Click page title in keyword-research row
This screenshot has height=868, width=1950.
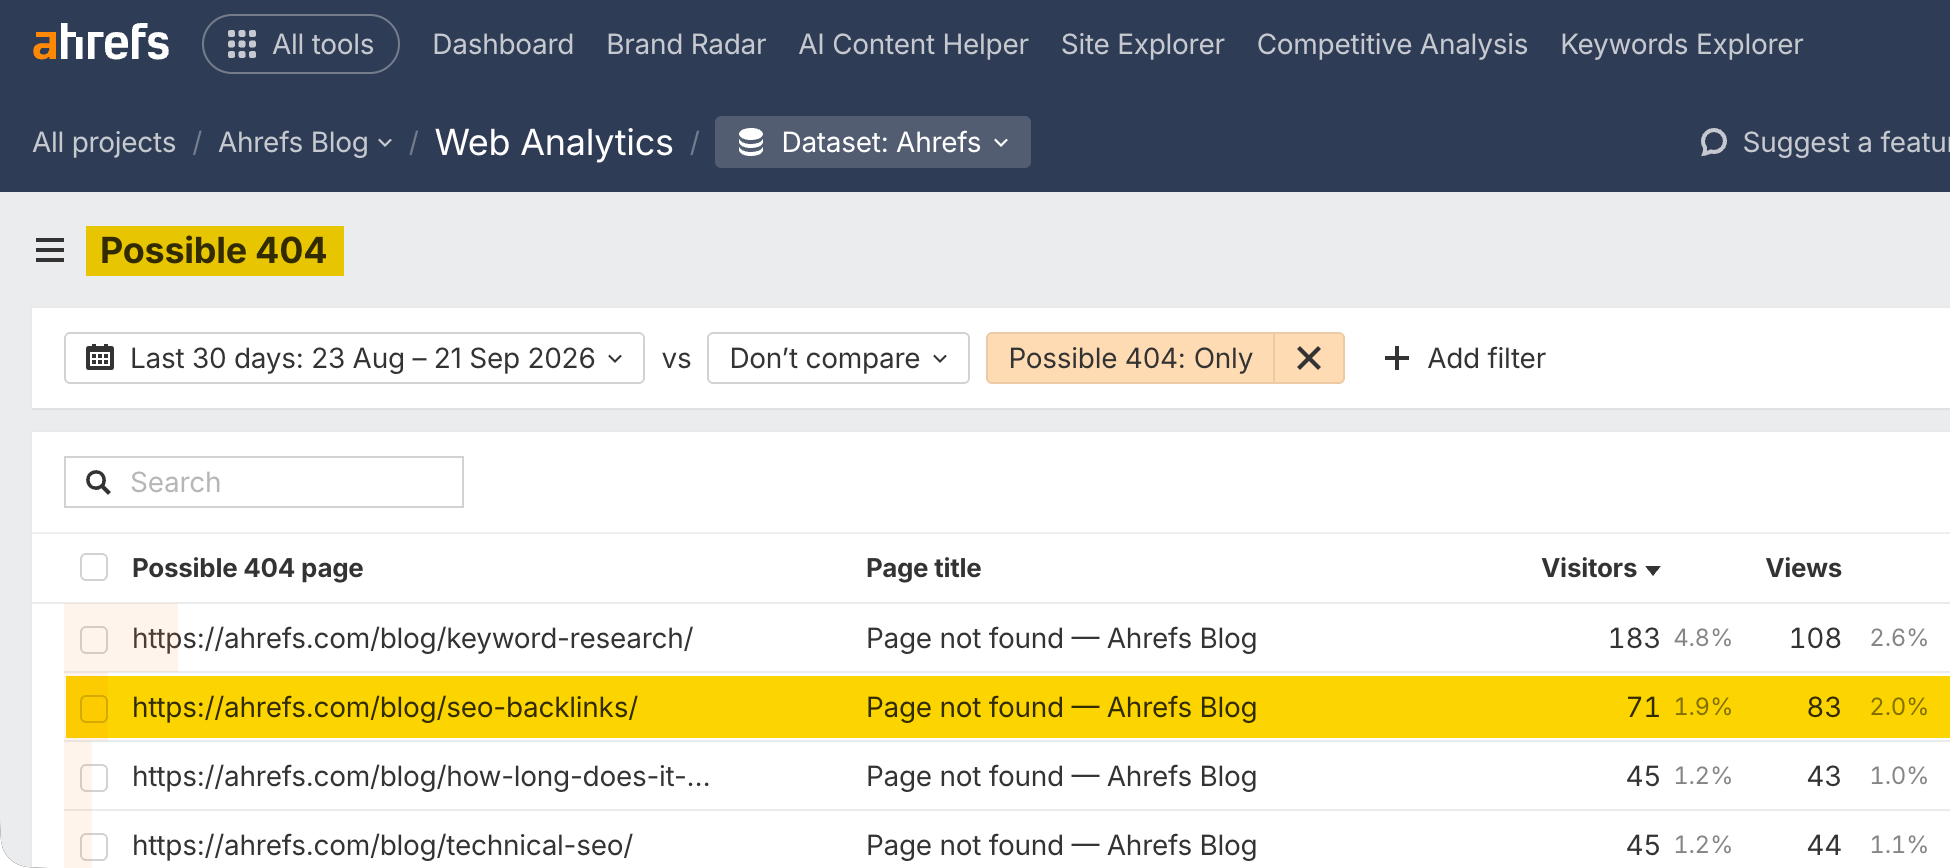[1061, 638]
